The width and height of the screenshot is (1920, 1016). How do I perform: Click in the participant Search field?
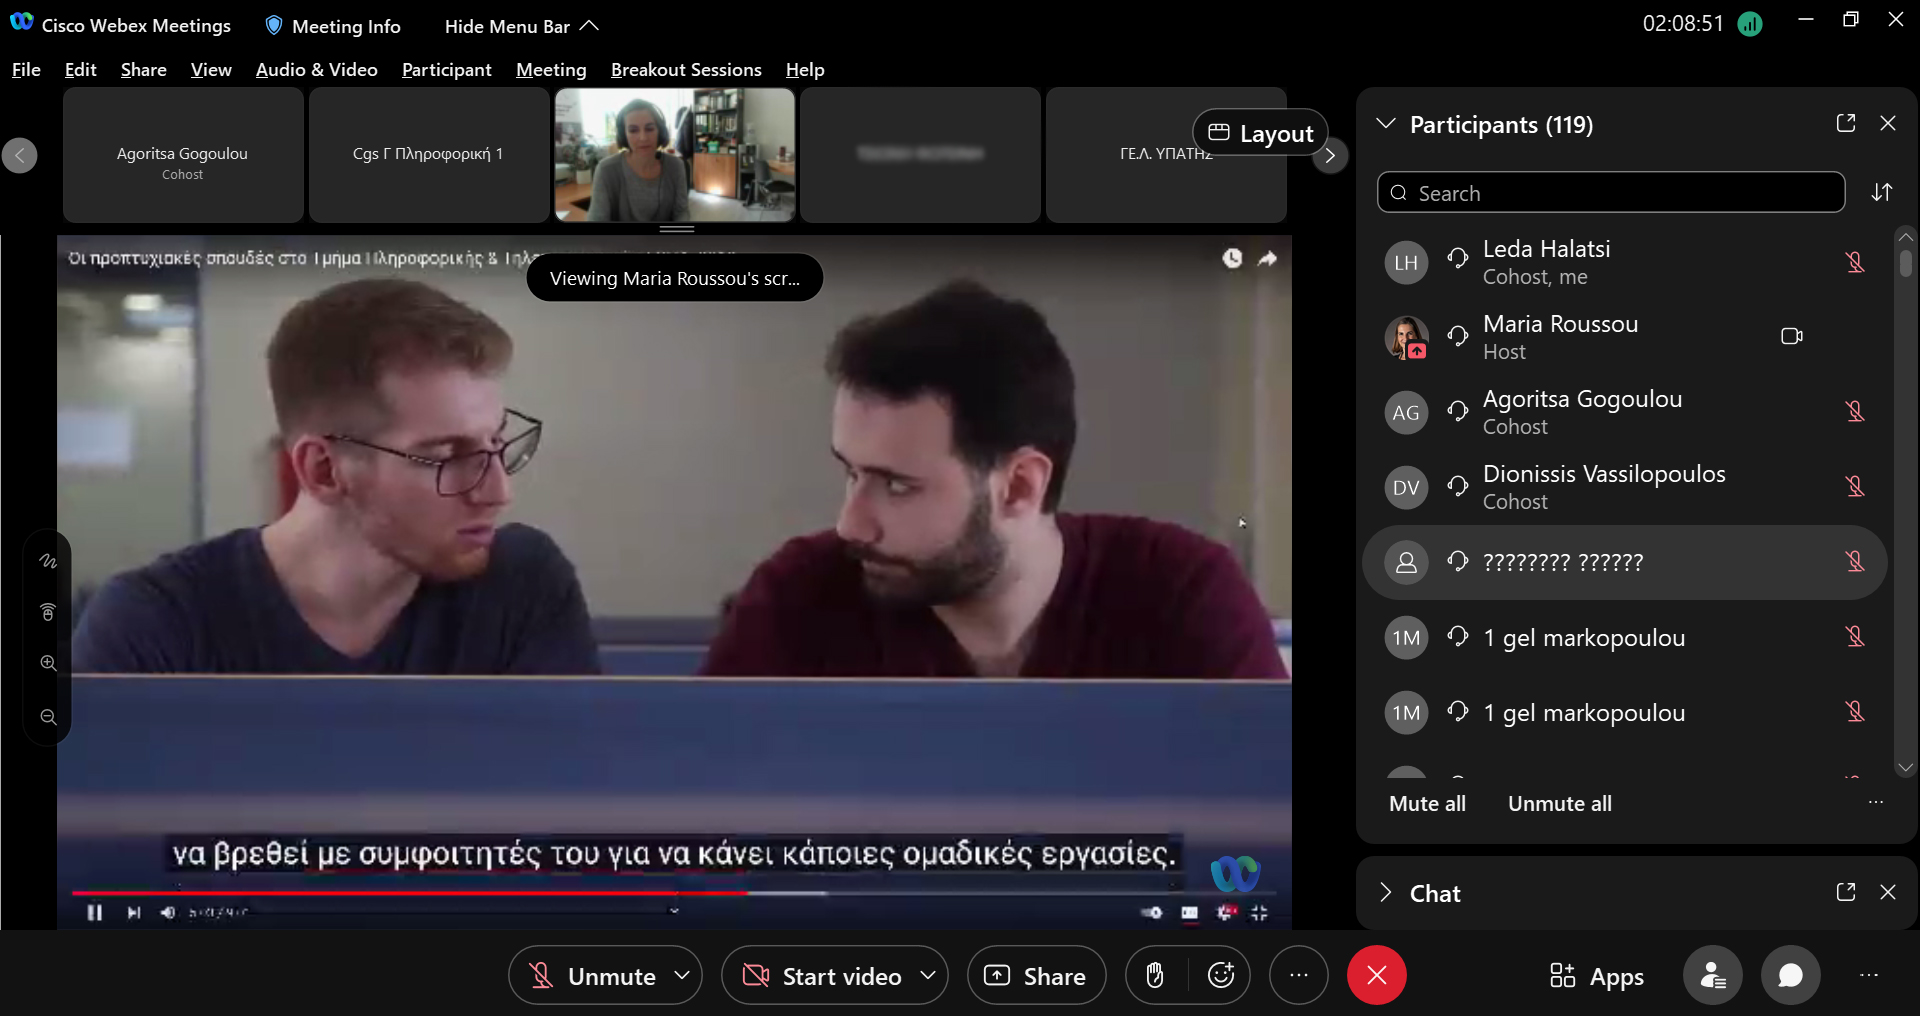click(1611, 192)
